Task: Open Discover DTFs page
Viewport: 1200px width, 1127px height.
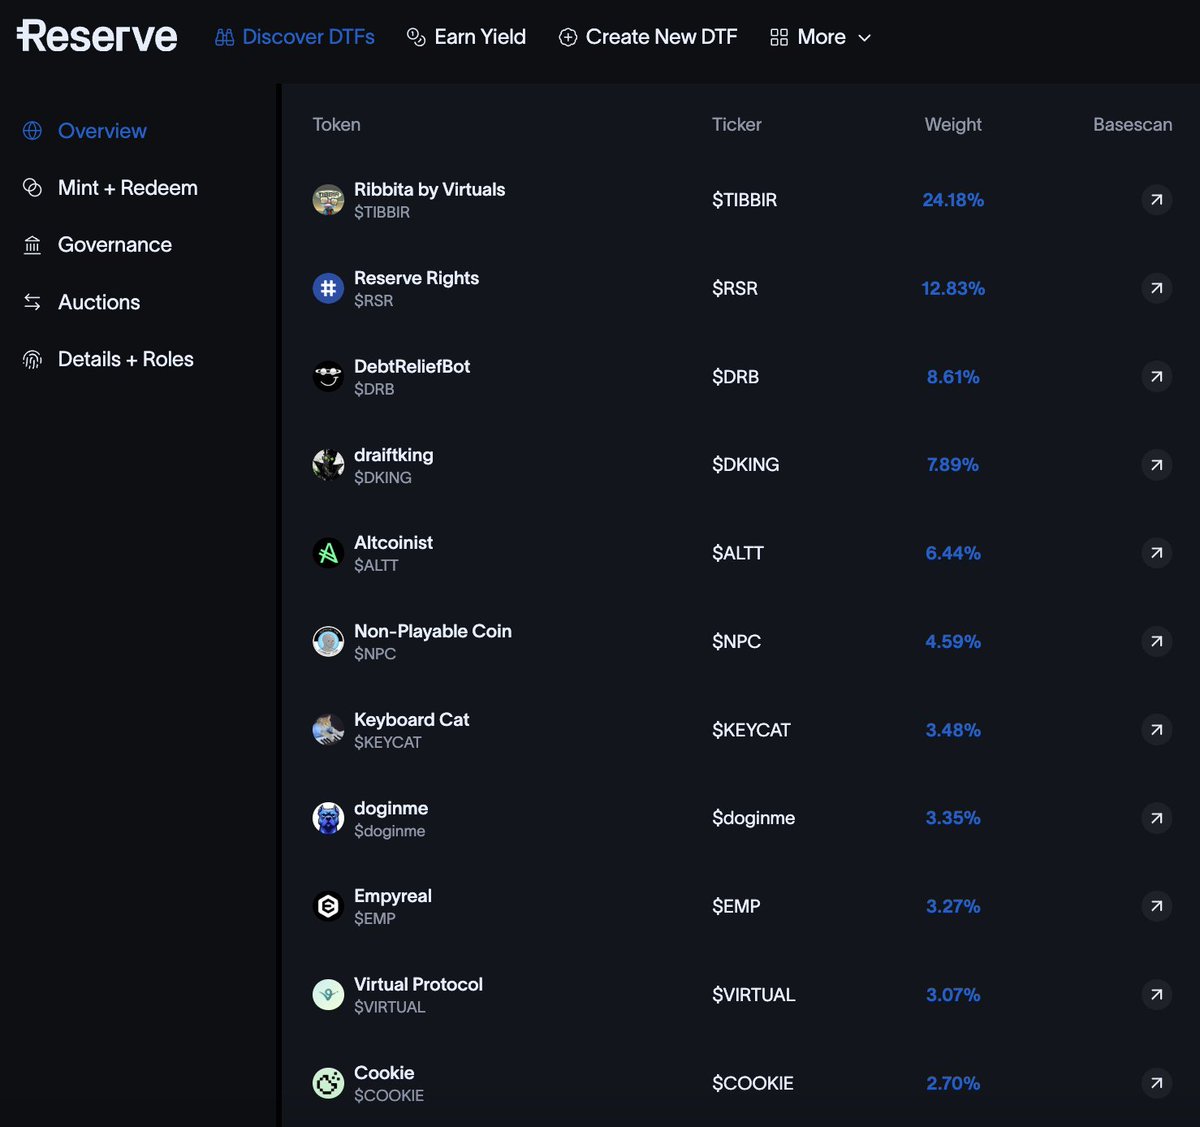Action: 295,37
